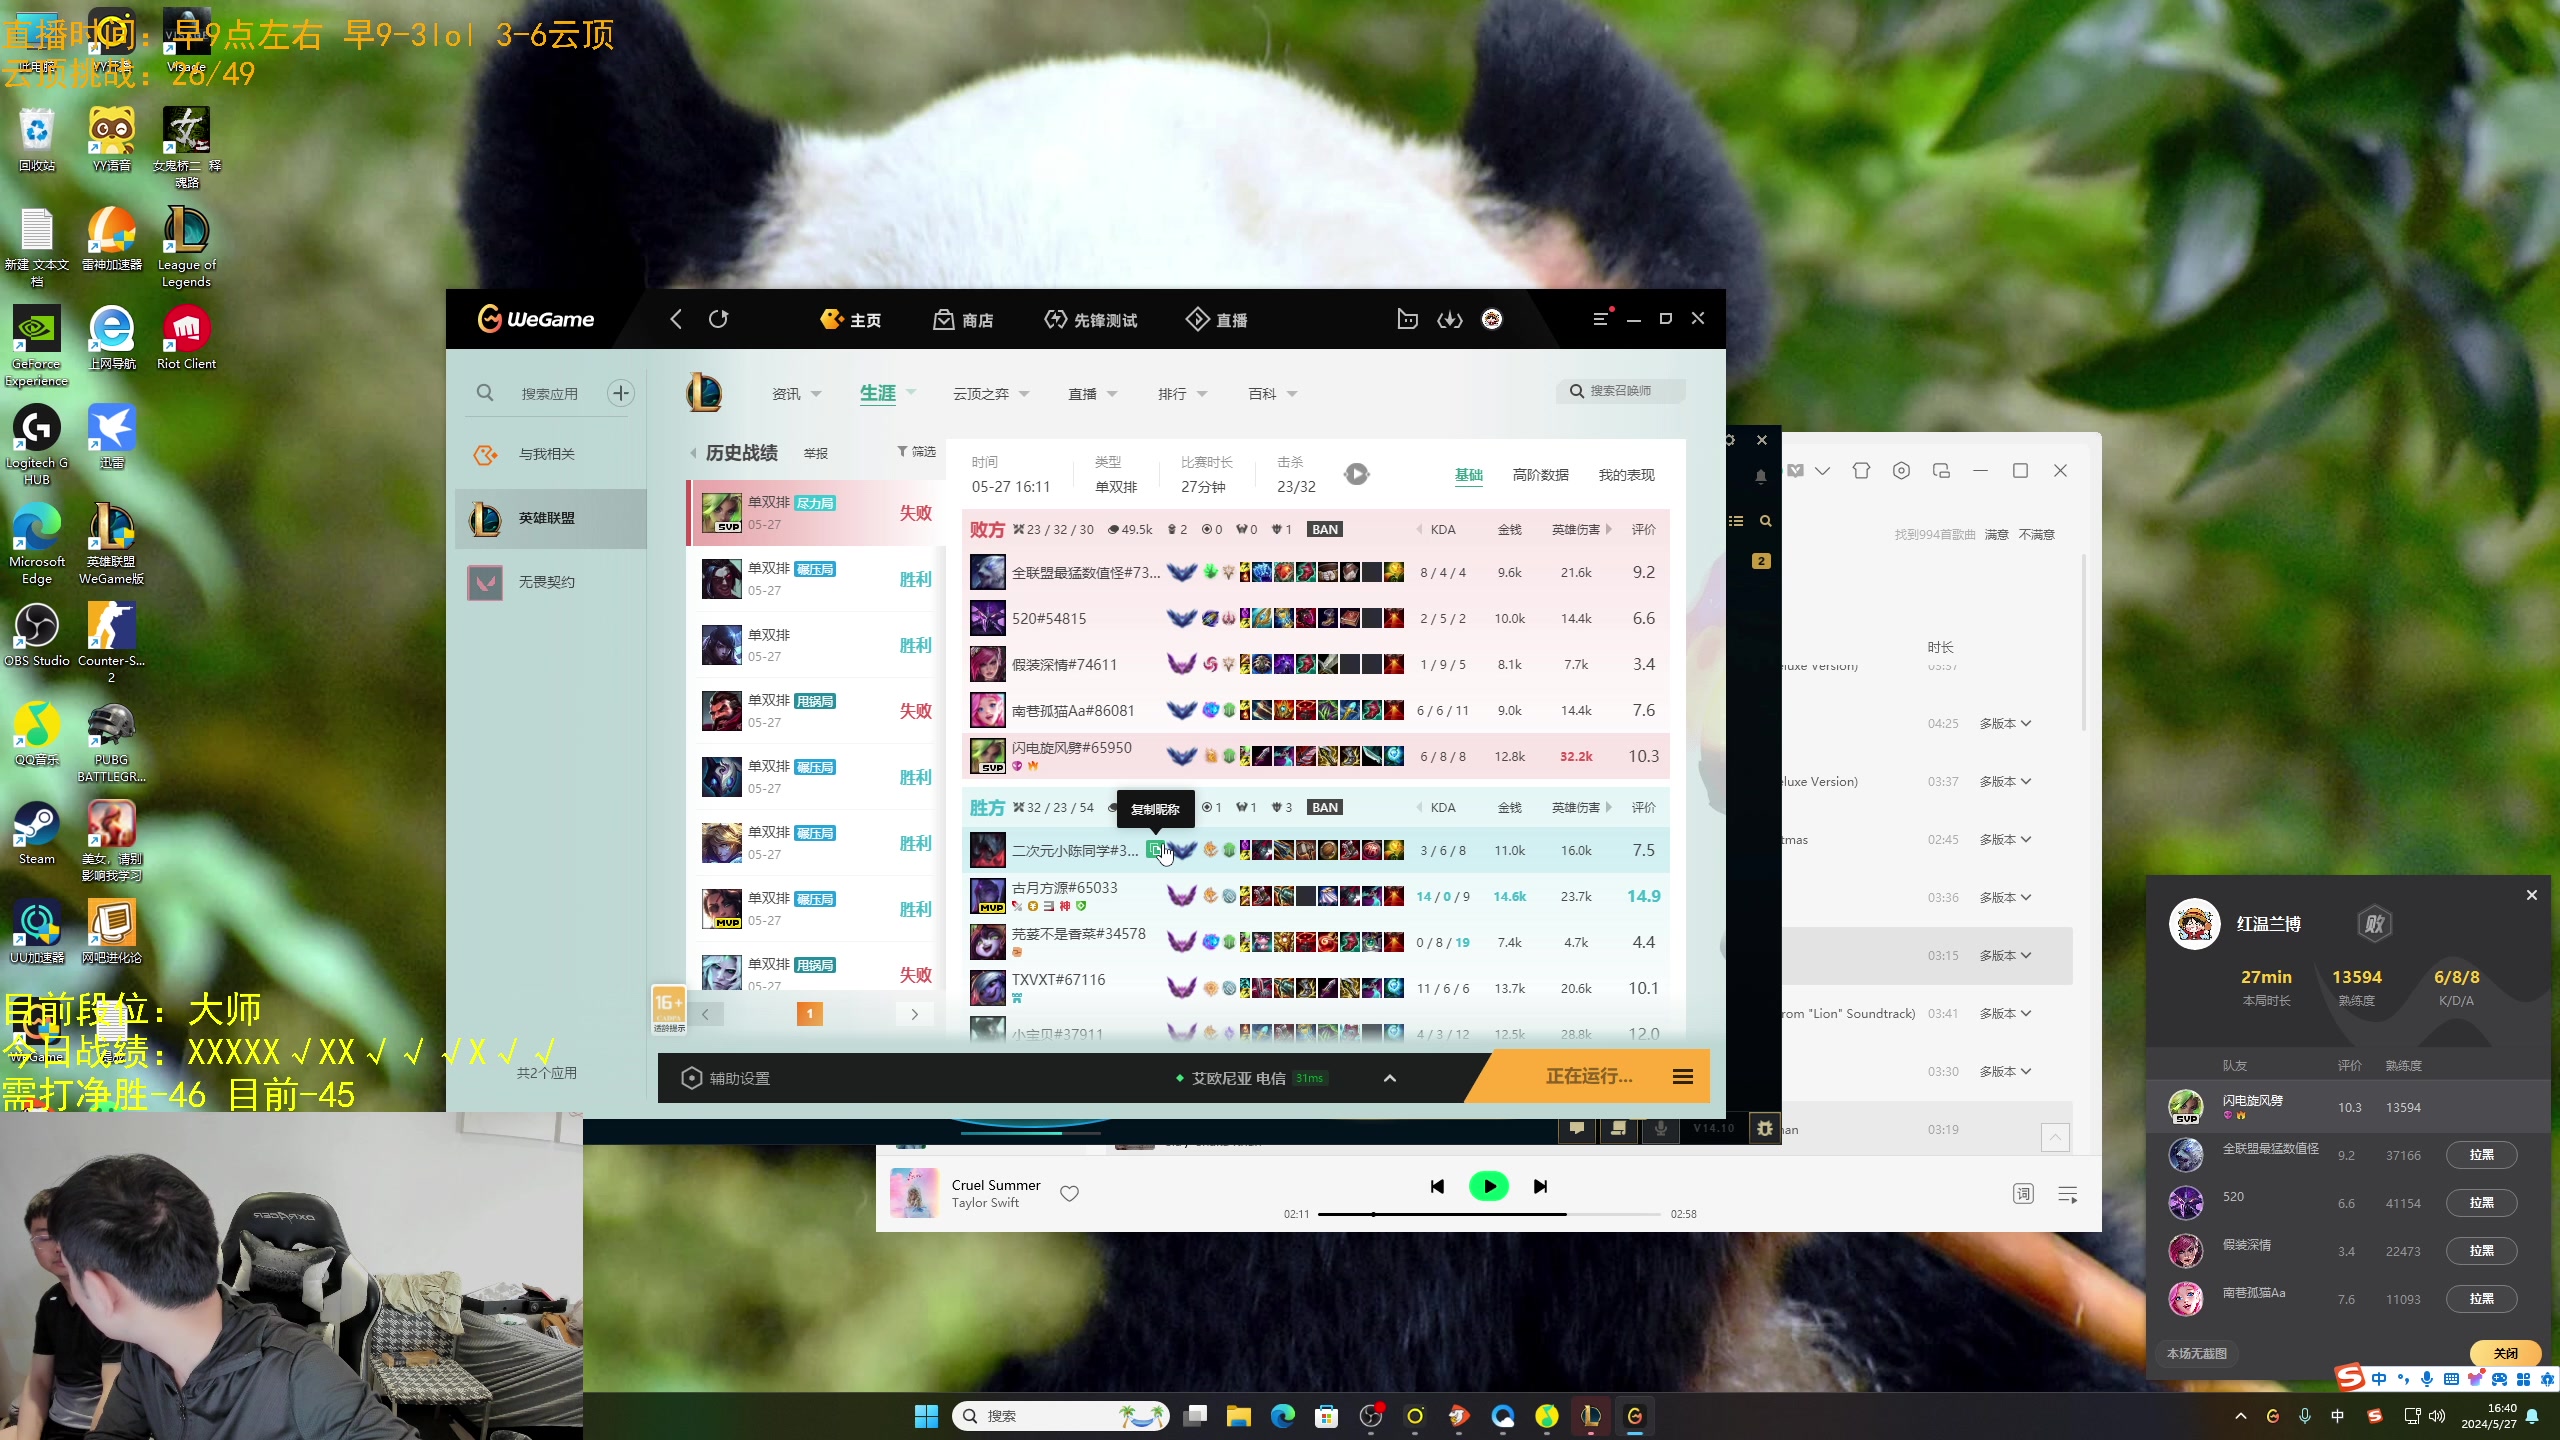
Task: Click the 搜索应用 search field
Action: coord(549,394)
